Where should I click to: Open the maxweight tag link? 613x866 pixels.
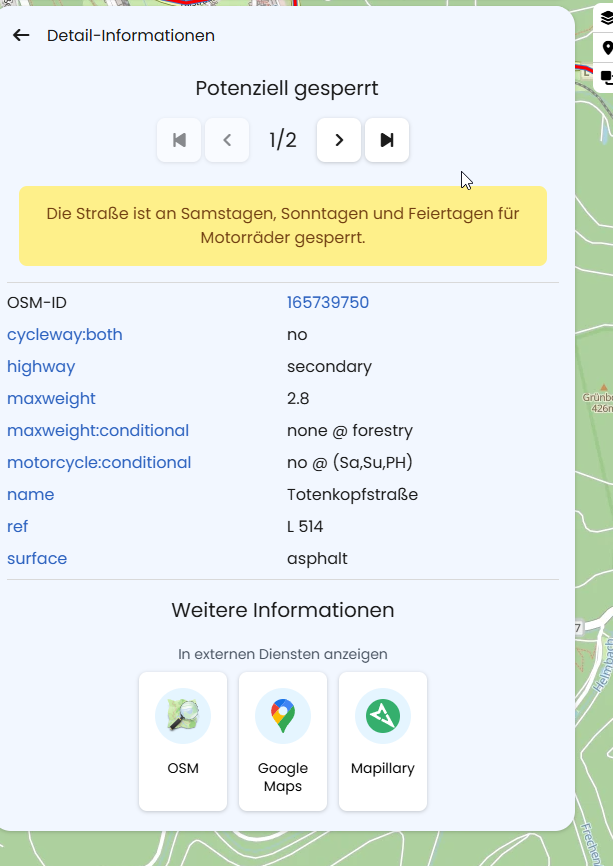pyautogui.click(x=52, y=399)
